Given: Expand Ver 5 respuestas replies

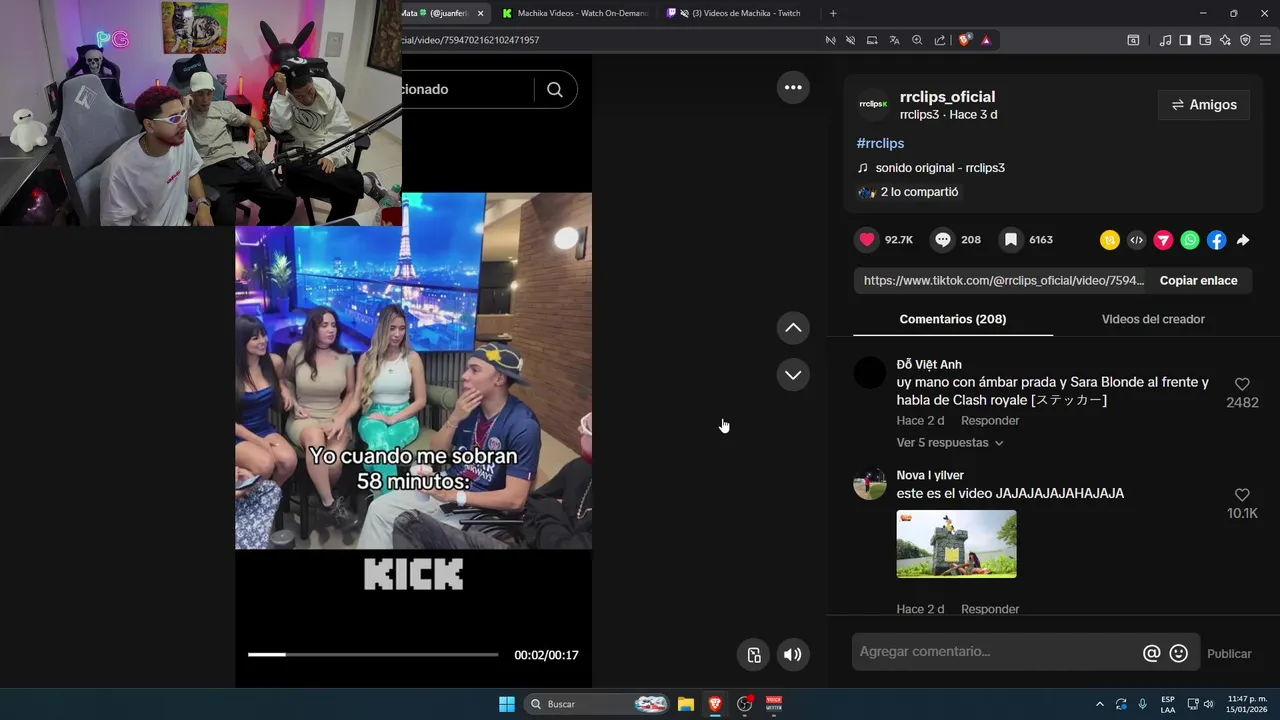Looking at the screenshot, I should [949, 443].
